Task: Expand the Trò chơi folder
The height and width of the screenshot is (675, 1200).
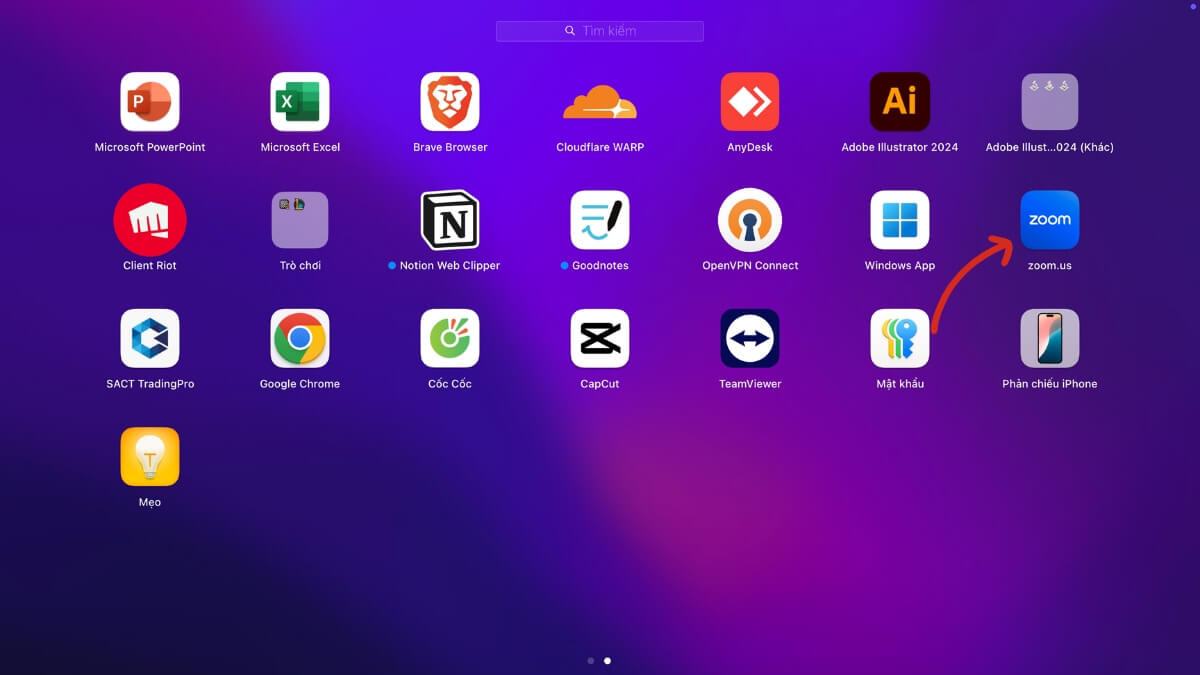Action: click(x=300, y=220)
